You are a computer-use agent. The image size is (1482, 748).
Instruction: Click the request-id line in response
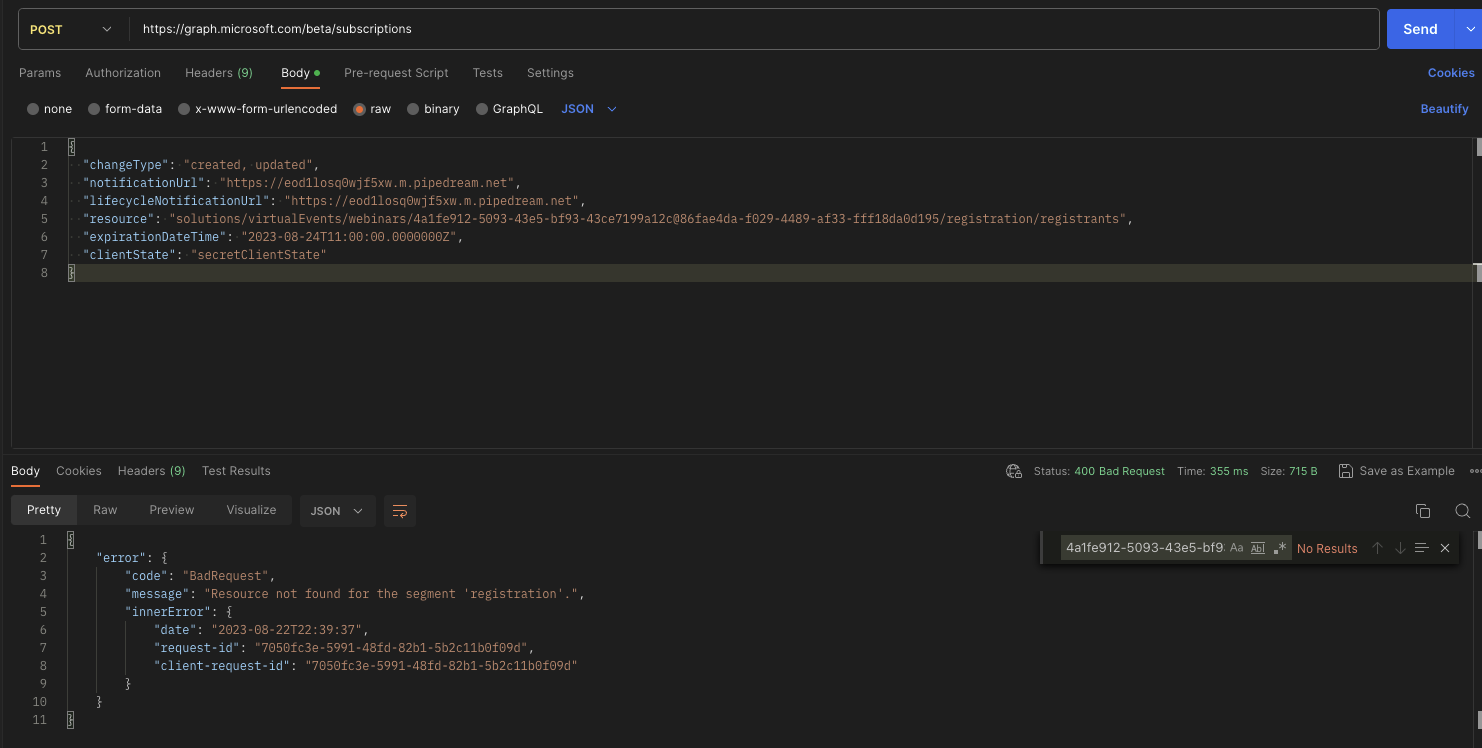[345, 648]
